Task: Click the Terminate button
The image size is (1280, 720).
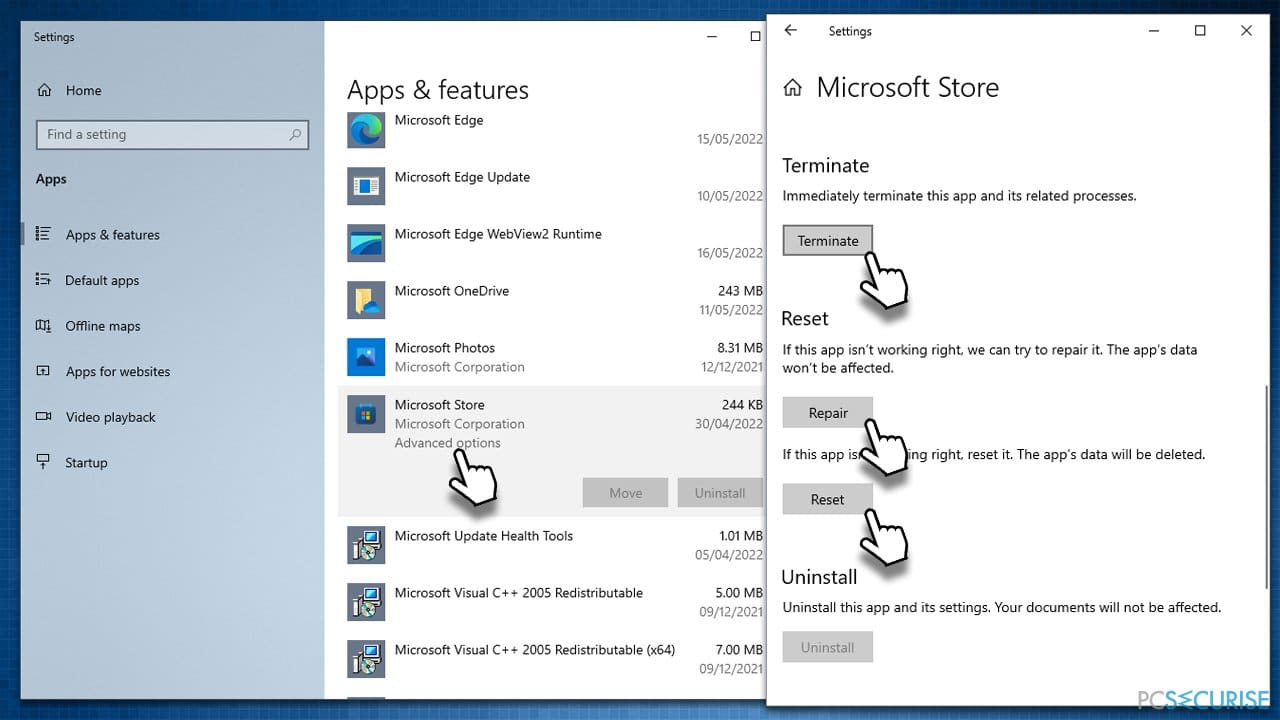Action: click(827, 240)
